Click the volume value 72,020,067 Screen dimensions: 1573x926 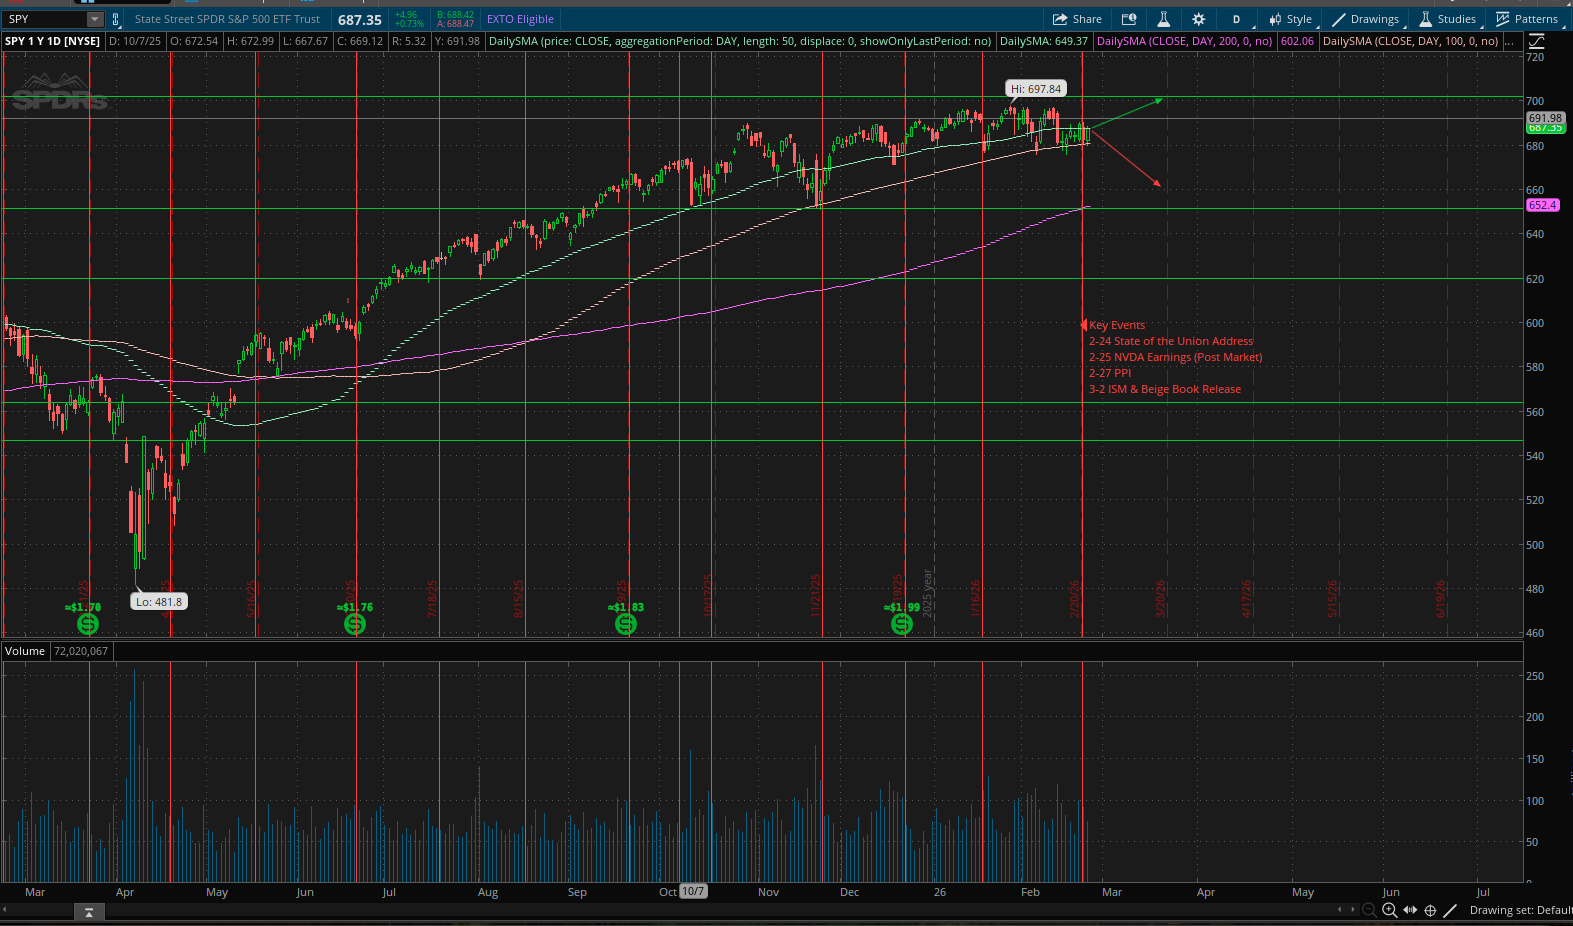point(81,651)
